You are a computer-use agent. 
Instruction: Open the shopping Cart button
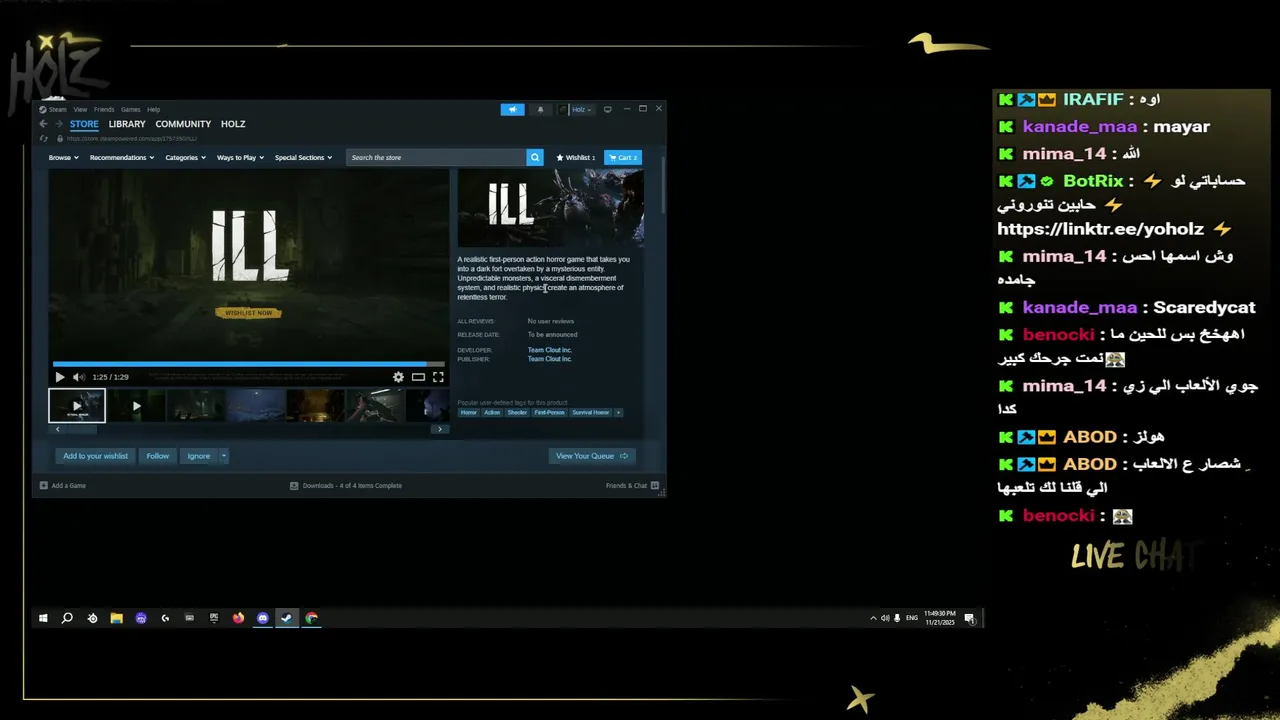pos(623,157)
